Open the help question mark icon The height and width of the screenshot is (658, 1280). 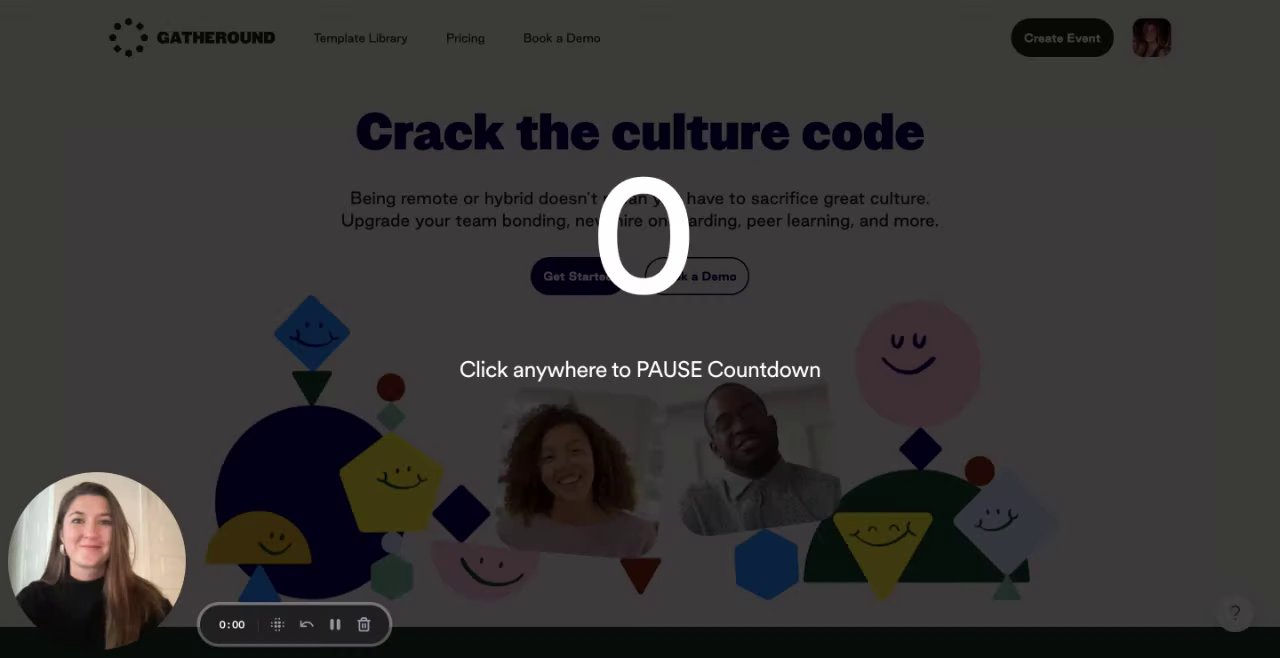coord(1235,613)
